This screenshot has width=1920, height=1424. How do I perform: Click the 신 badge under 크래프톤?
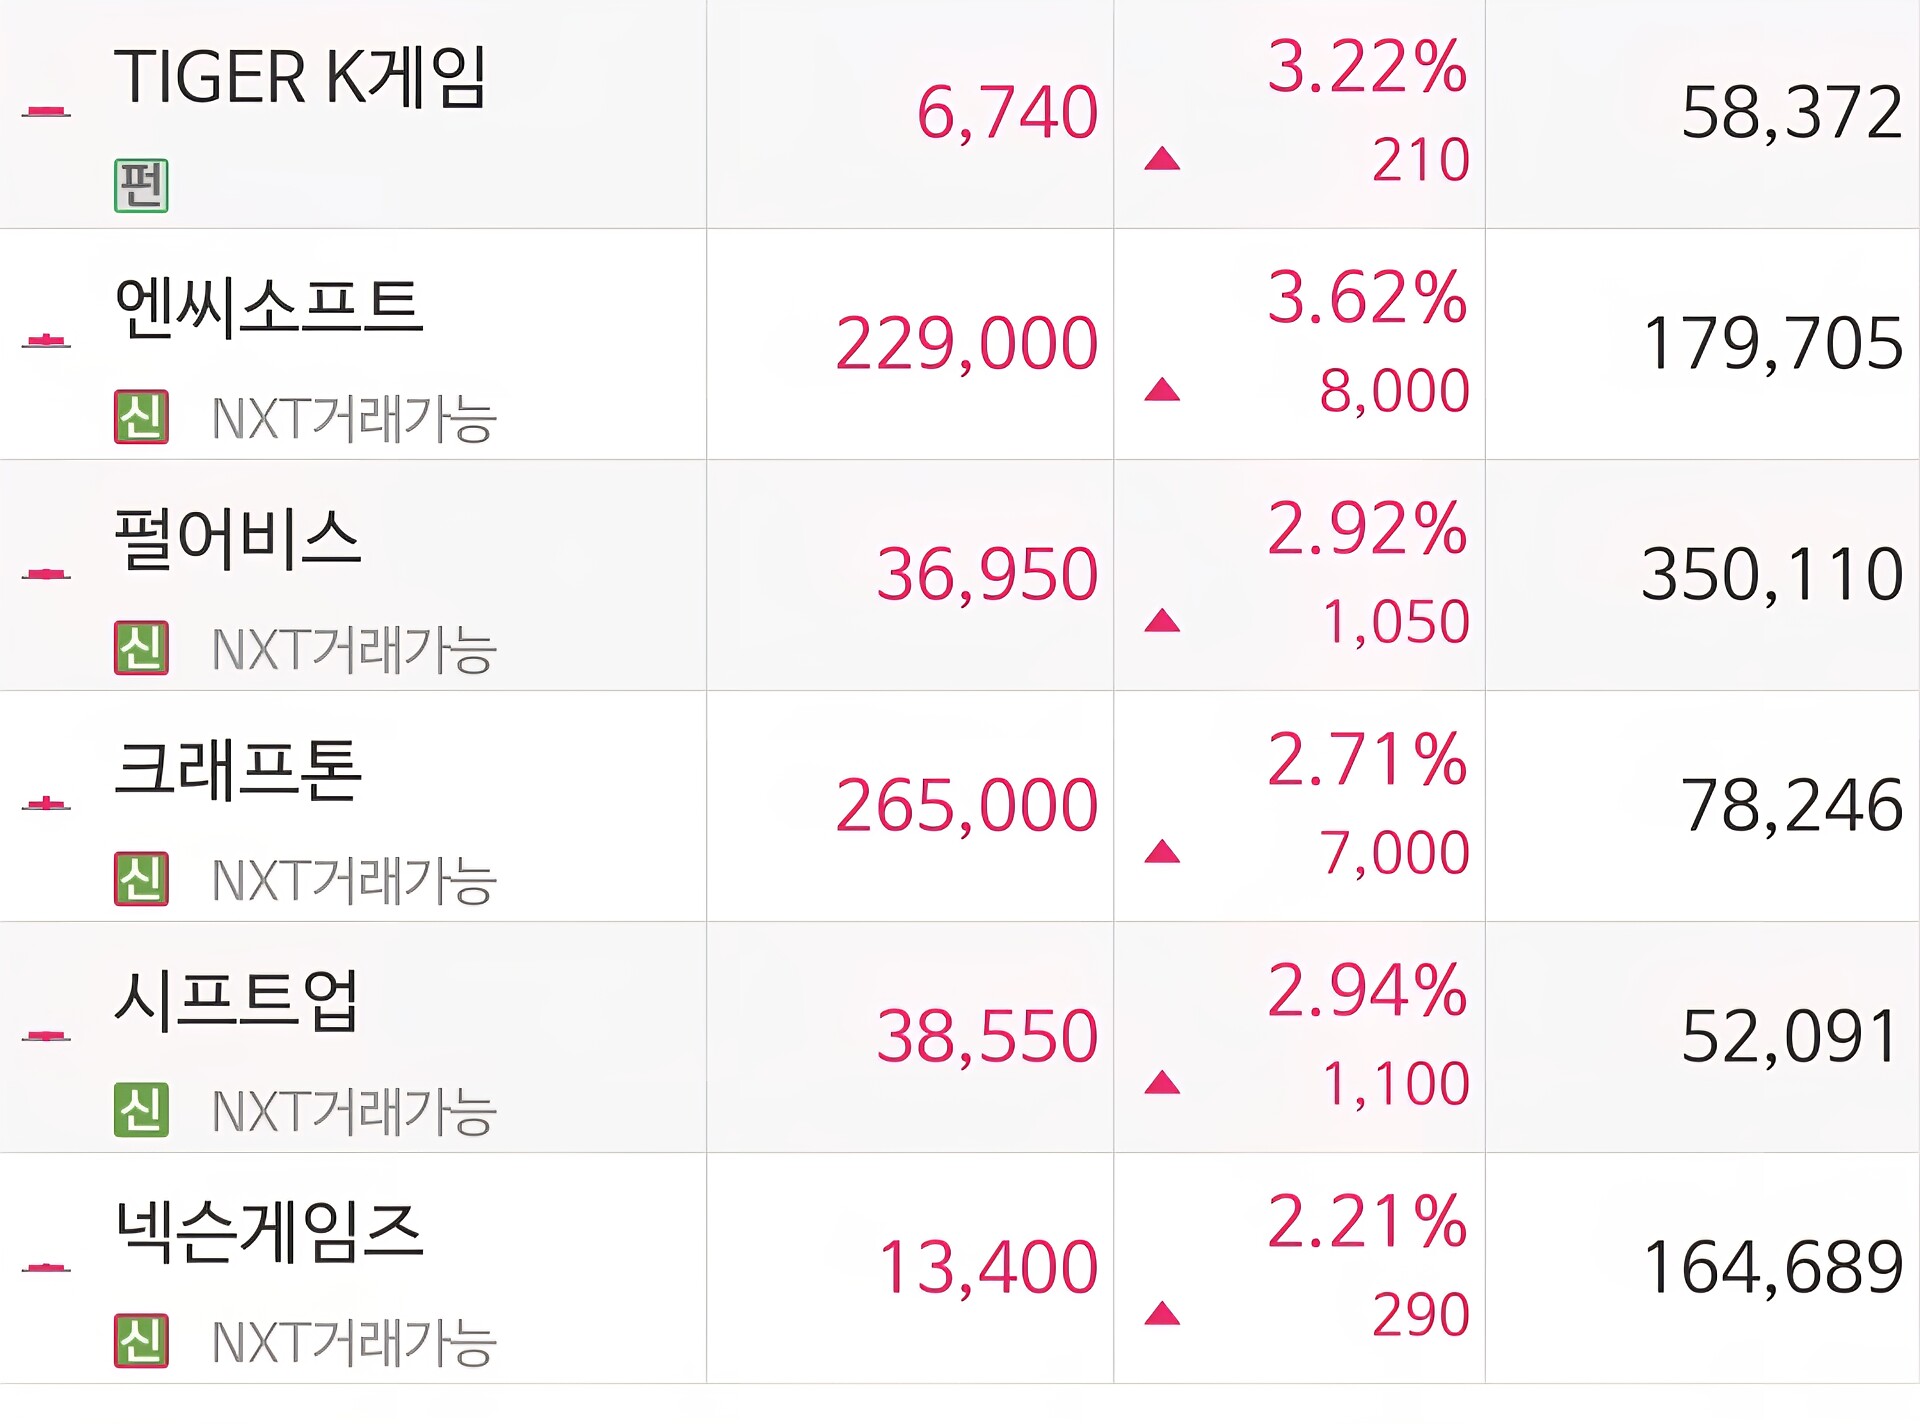[x=141, y=878]
